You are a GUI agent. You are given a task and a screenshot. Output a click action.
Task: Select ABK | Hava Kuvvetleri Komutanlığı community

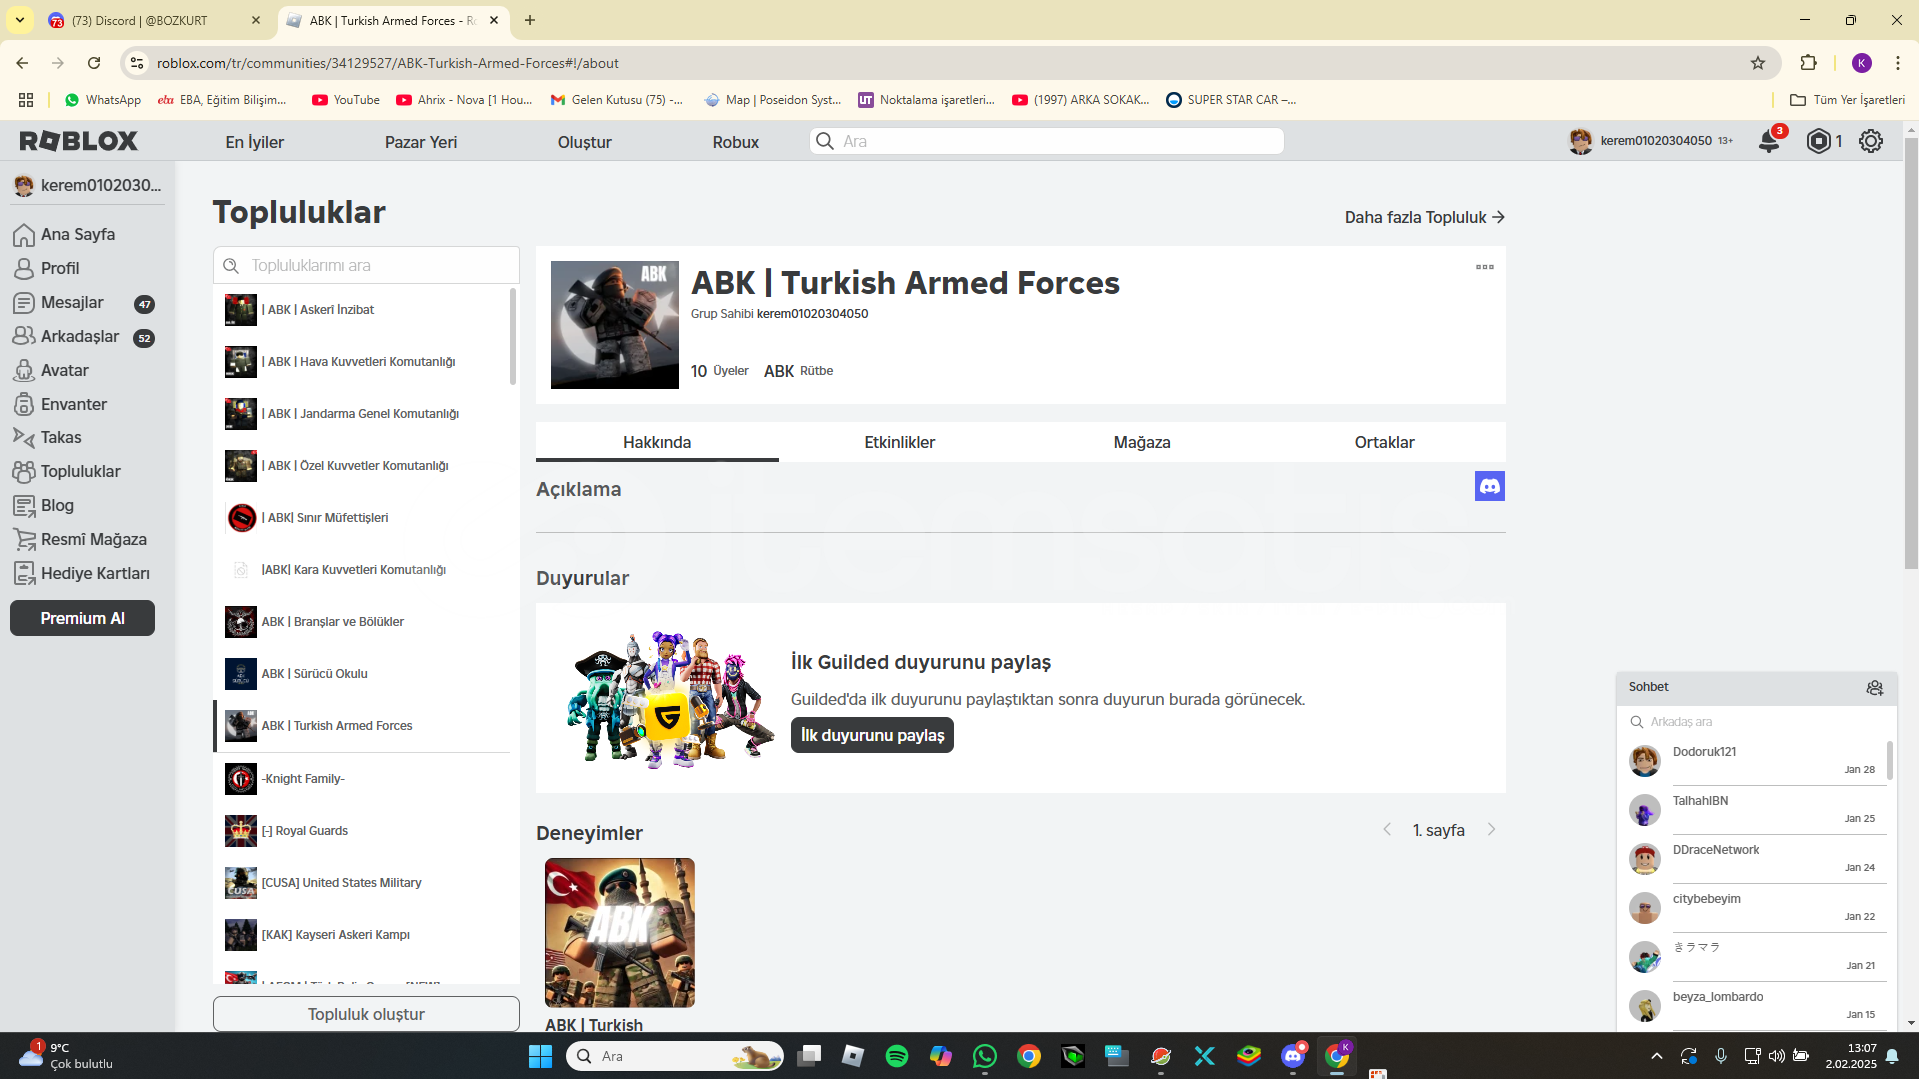point(362,362)
